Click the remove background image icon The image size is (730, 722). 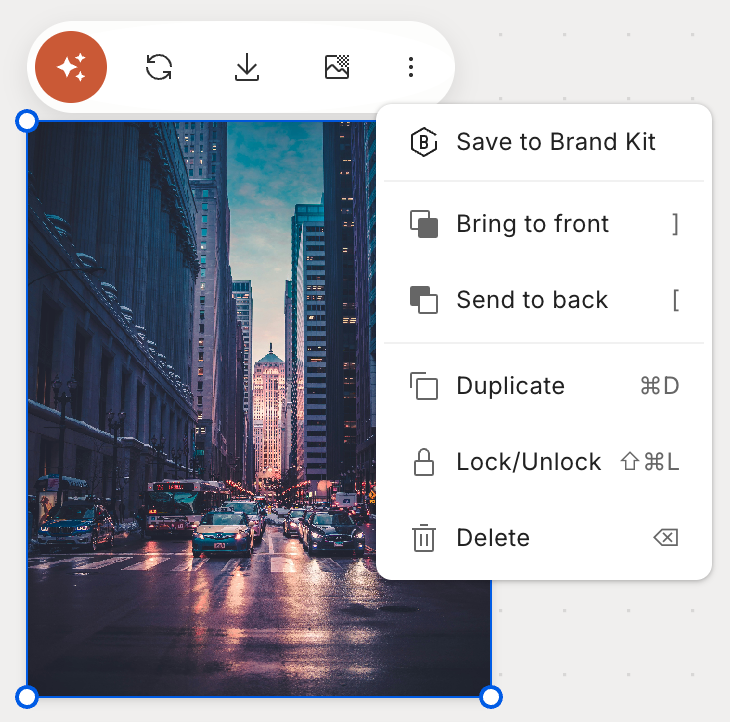coord(337,67)
